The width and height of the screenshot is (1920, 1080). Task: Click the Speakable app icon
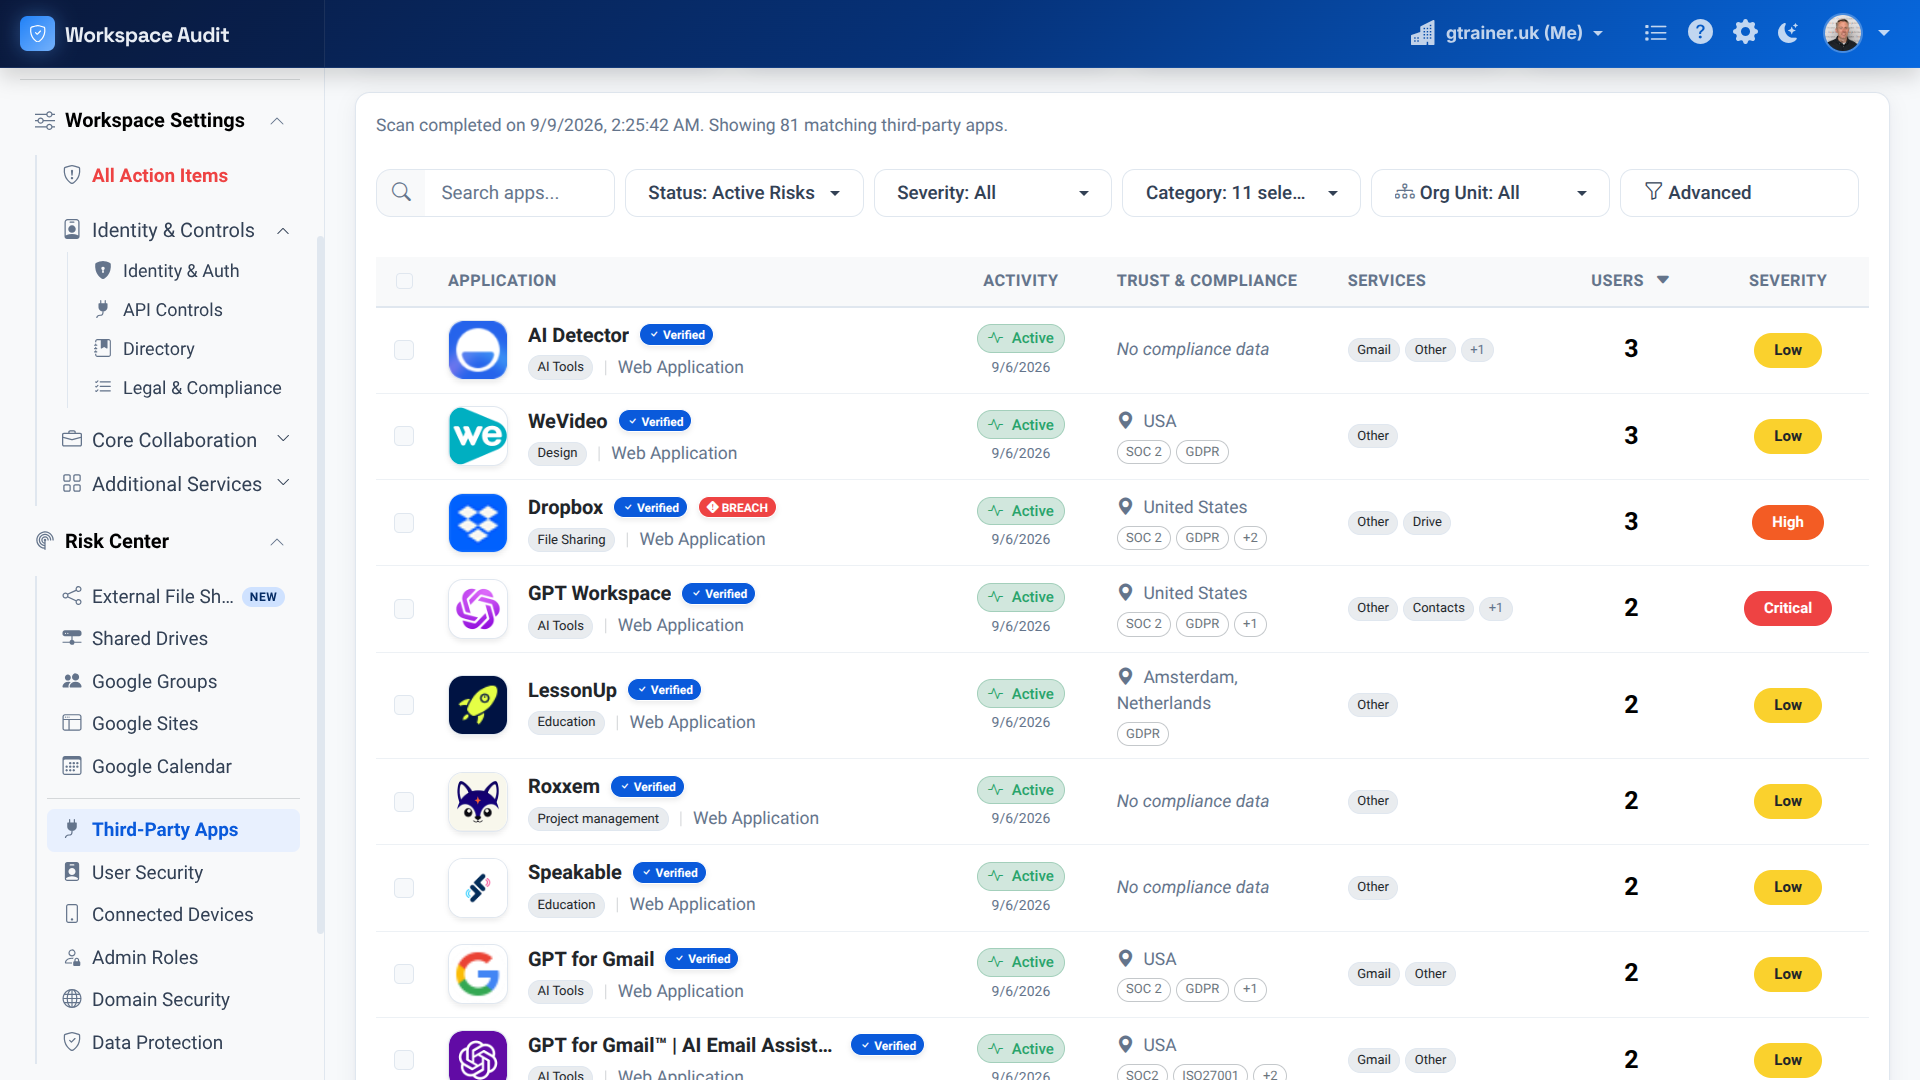coord(477,887)
